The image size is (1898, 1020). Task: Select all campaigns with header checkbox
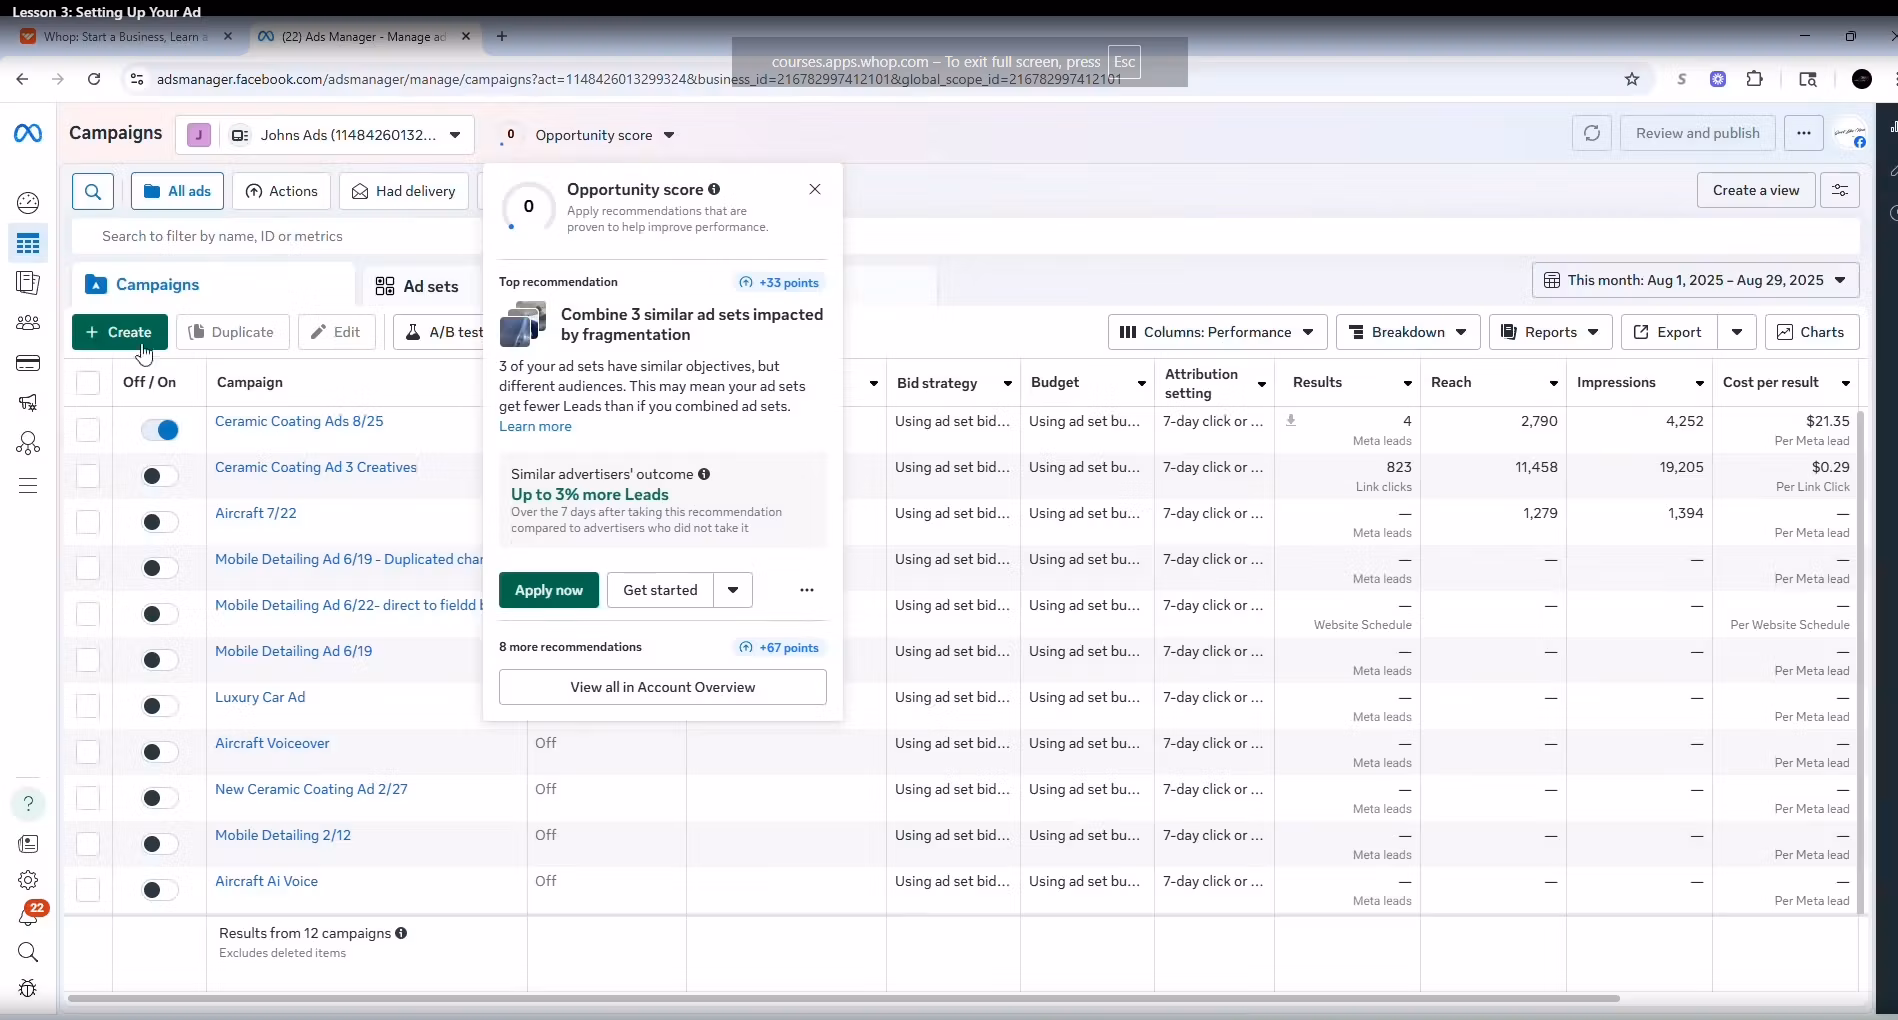tap(88, 383)
